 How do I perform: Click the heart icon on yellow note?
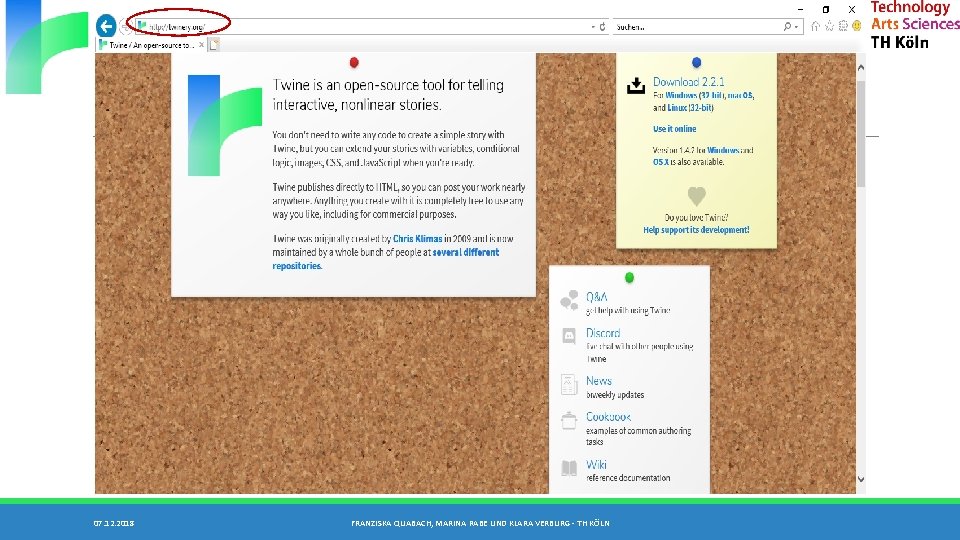click(697, 196)
